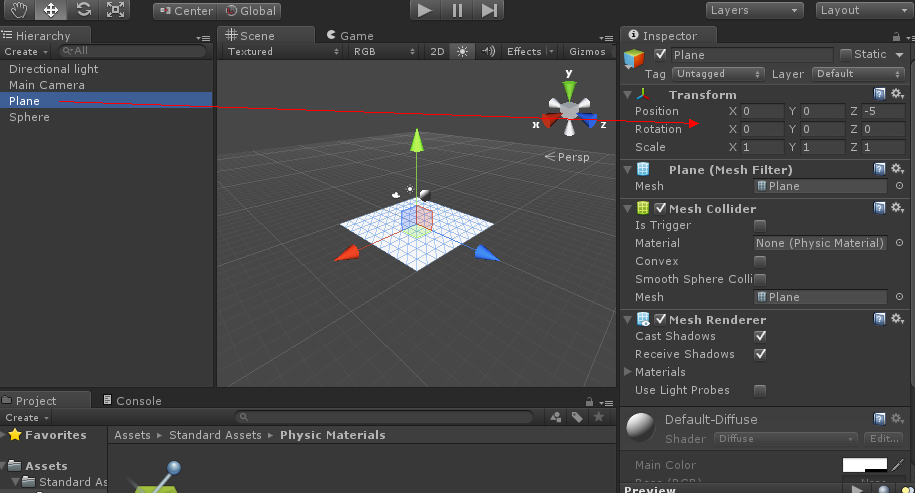915x493 pixels.
Task: Click the Gizmos button
Action: pyautogui.click(x=587, y=52)
